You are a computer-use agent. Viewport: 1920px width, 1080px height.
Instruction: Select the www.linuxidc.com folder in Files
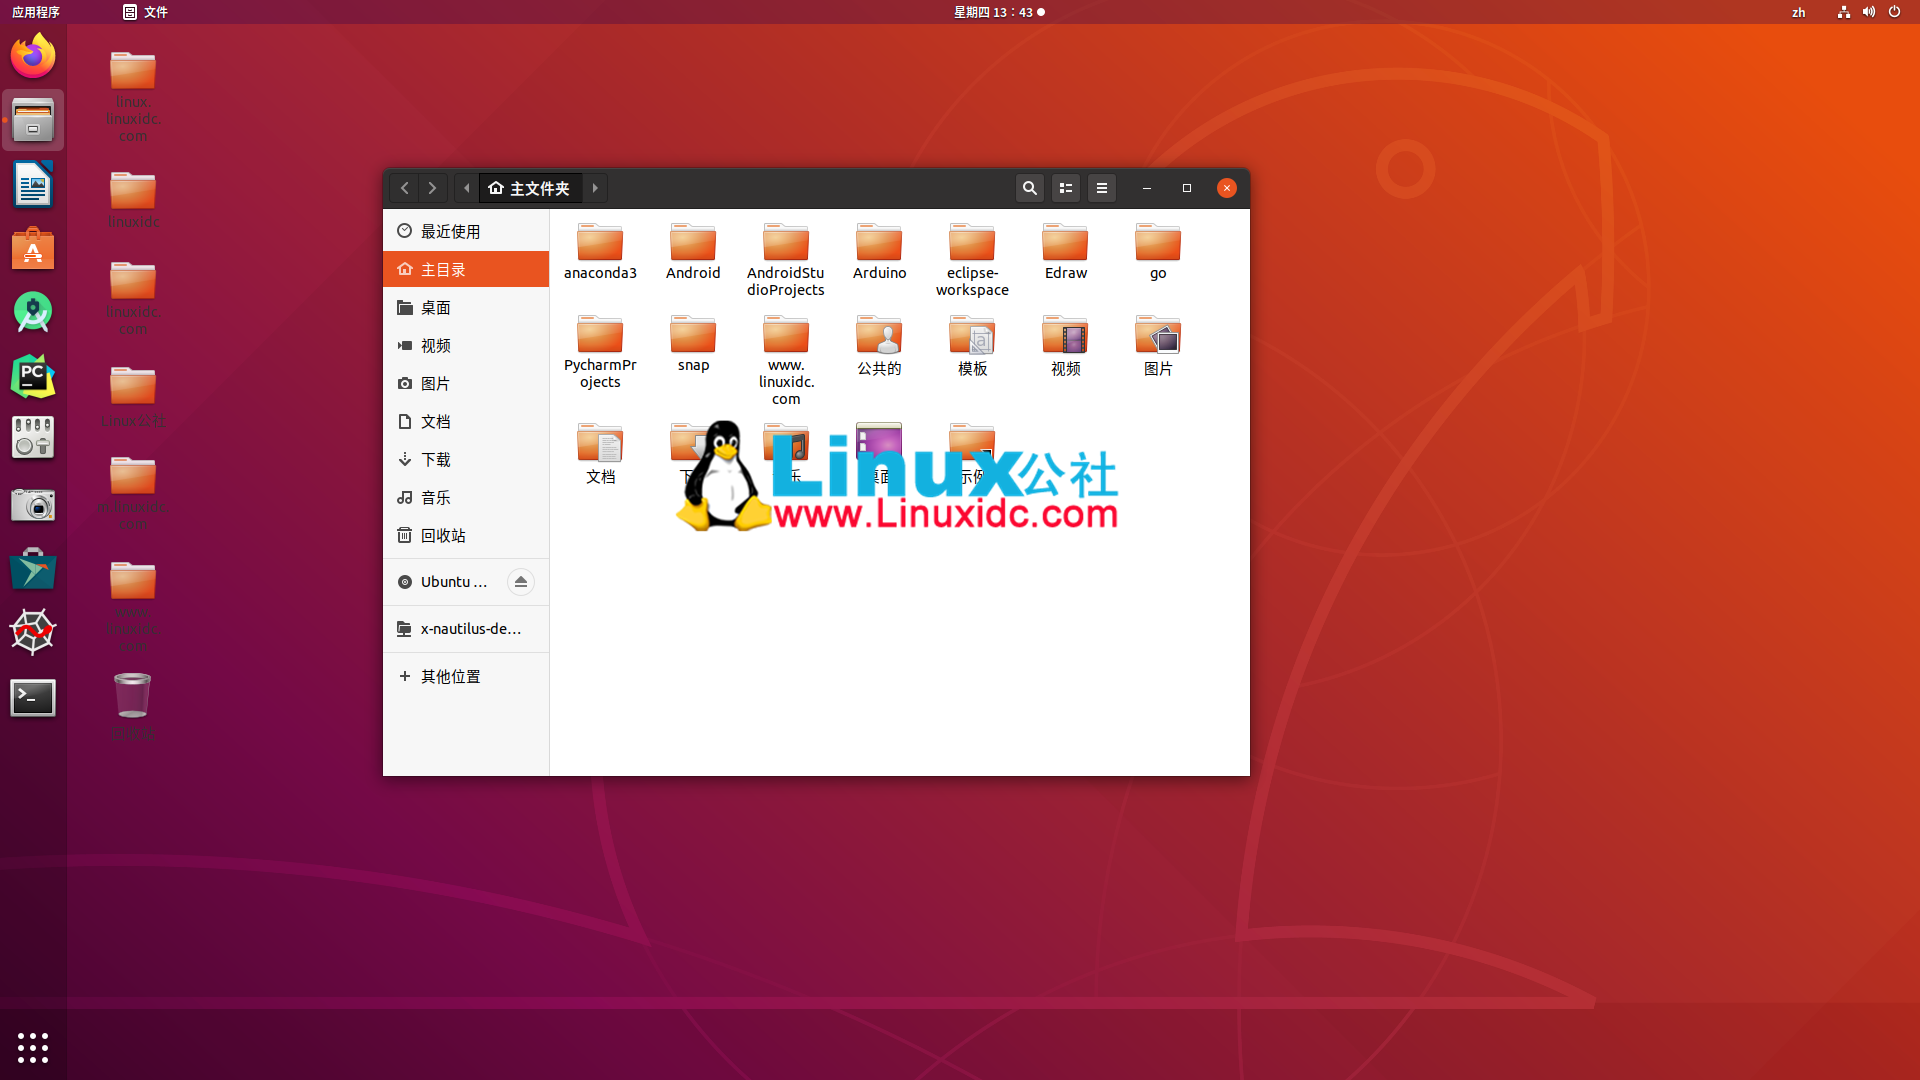(x=786, y=360)
